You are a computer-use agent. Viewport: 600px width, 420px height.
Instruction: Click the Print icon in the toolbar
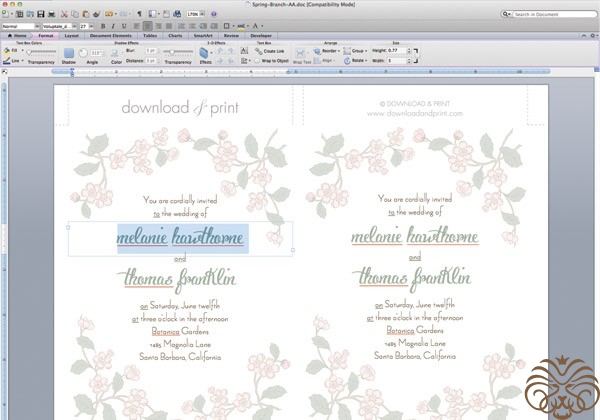coord(50,14)
